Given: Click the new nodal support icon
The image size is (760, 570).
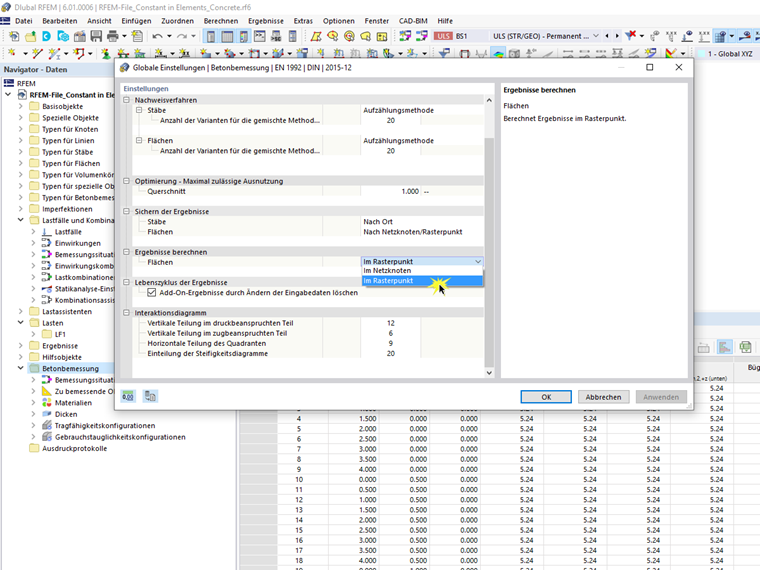Looking at the screenshot, I should click(105, 53).
